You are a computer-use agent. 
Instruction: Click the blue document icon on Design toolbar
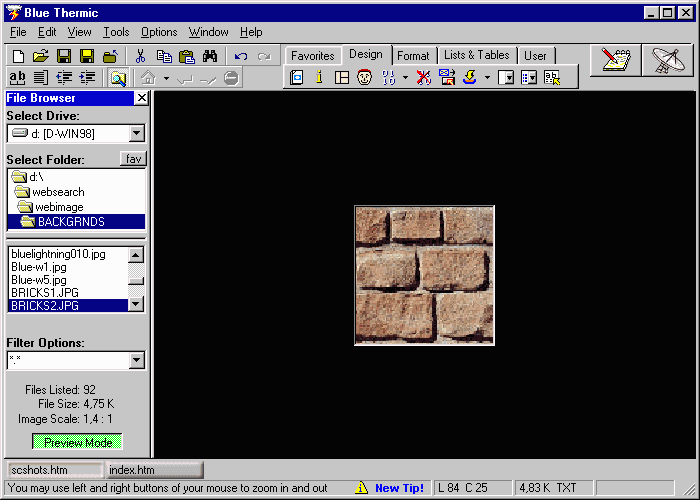coord(296,77)
